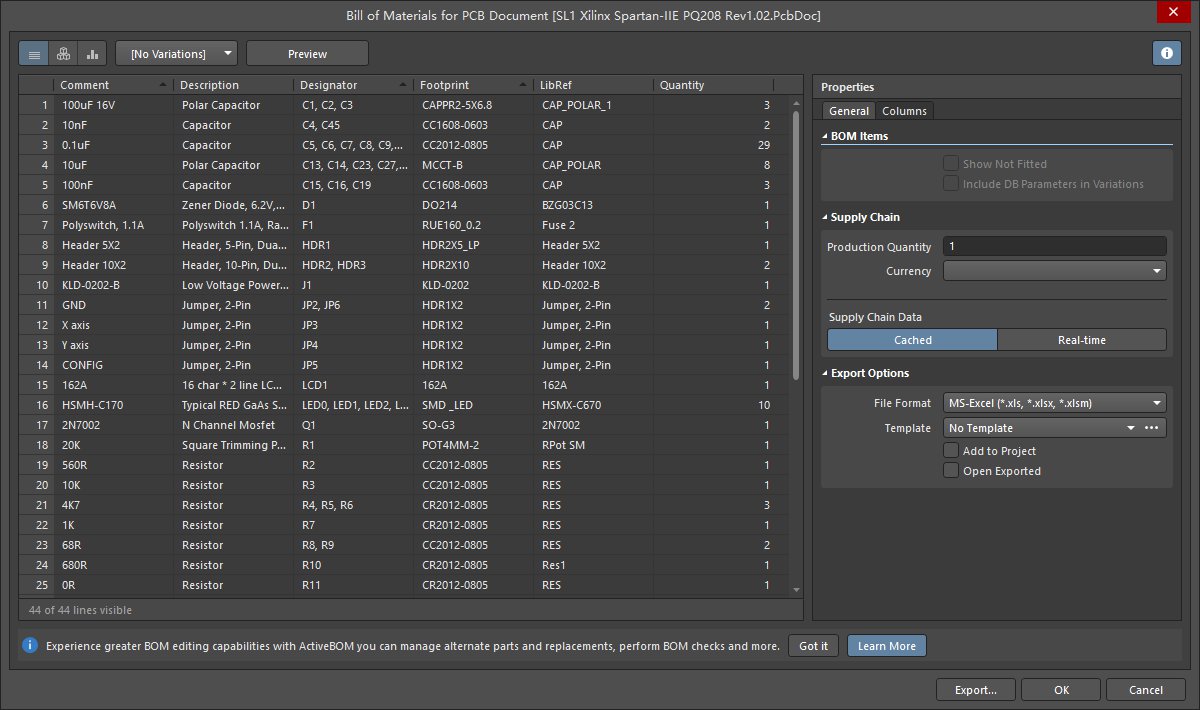Dismiss notification with Got it
Screen dimensions: 1200x710
pyautogui.click(x=813, y=646)
